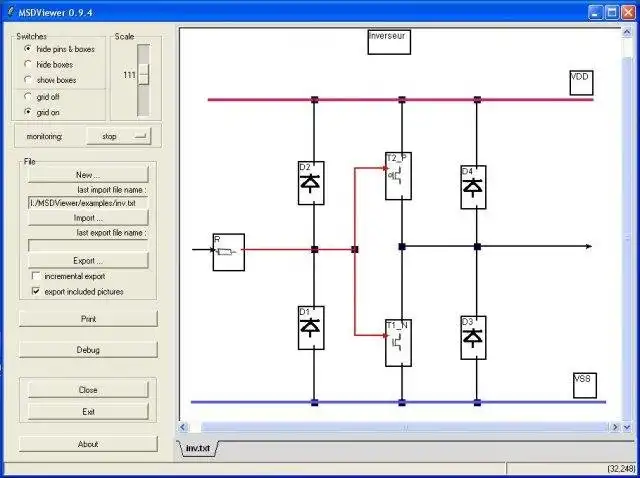Click the R resistor component
This screenshot has height=478, width=640.
[x=229, y=252]
